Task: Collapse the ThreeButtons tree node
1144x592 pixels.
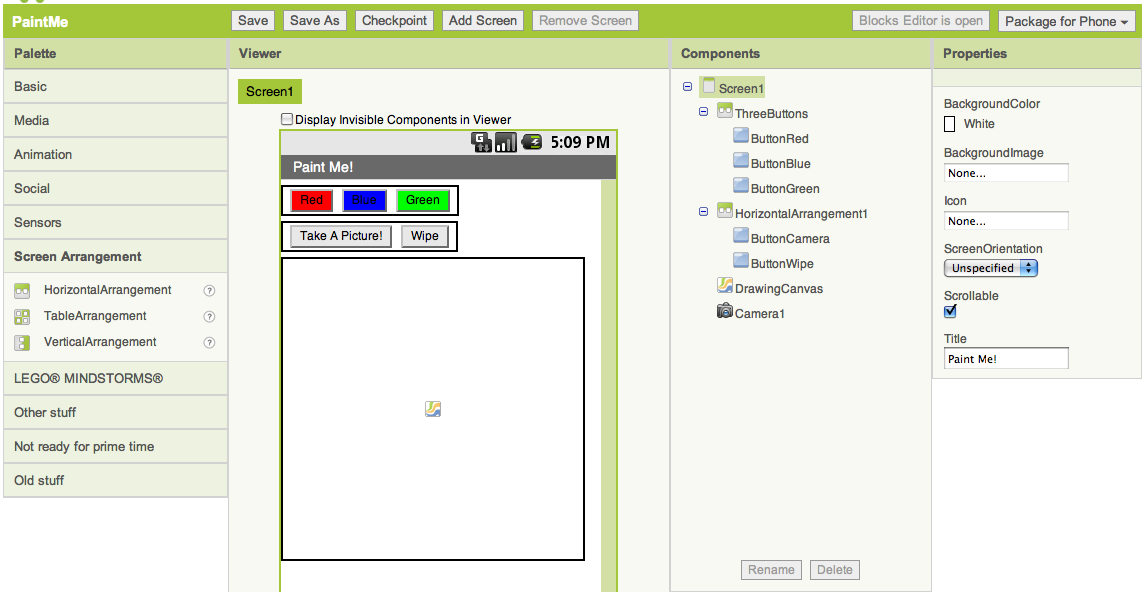Action: (x=703, y=112)
